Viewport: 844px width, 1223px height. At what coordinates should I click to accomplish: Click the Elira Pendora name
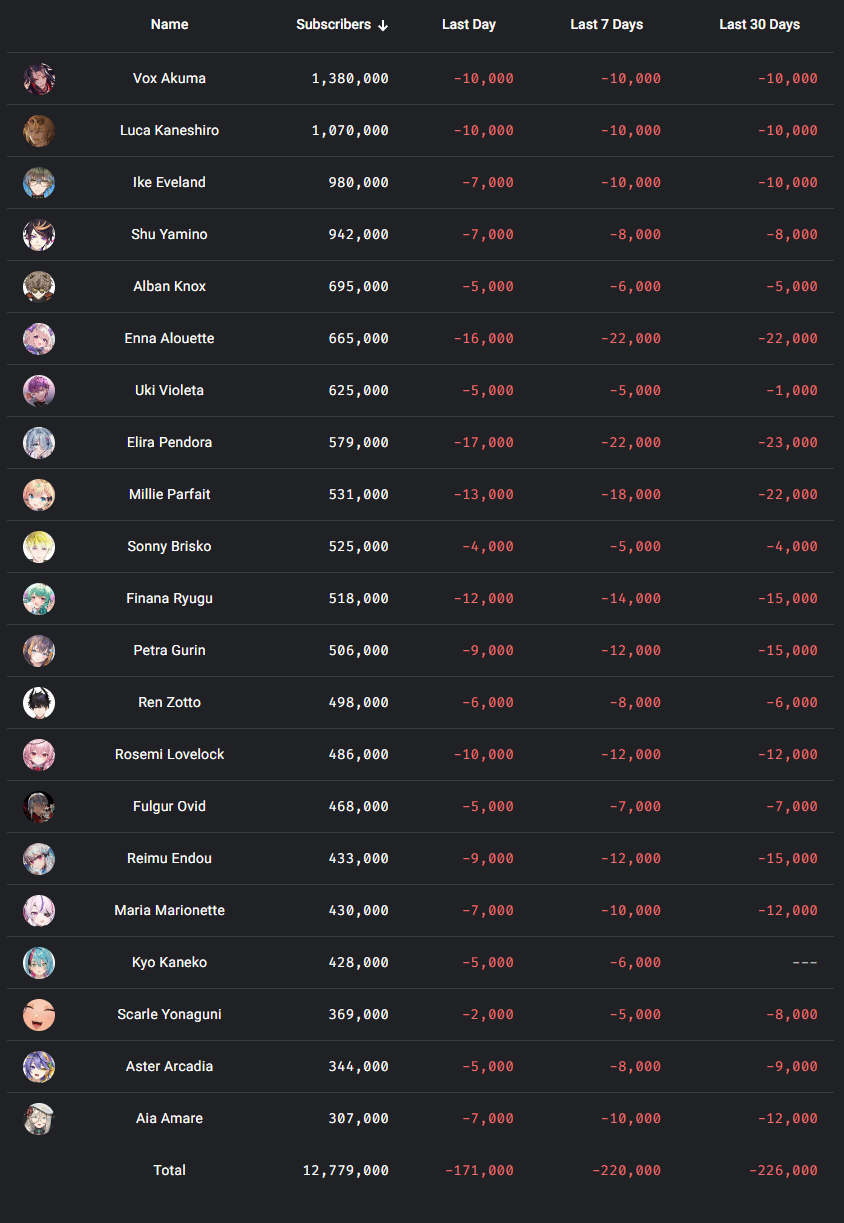tap(169, 442)
